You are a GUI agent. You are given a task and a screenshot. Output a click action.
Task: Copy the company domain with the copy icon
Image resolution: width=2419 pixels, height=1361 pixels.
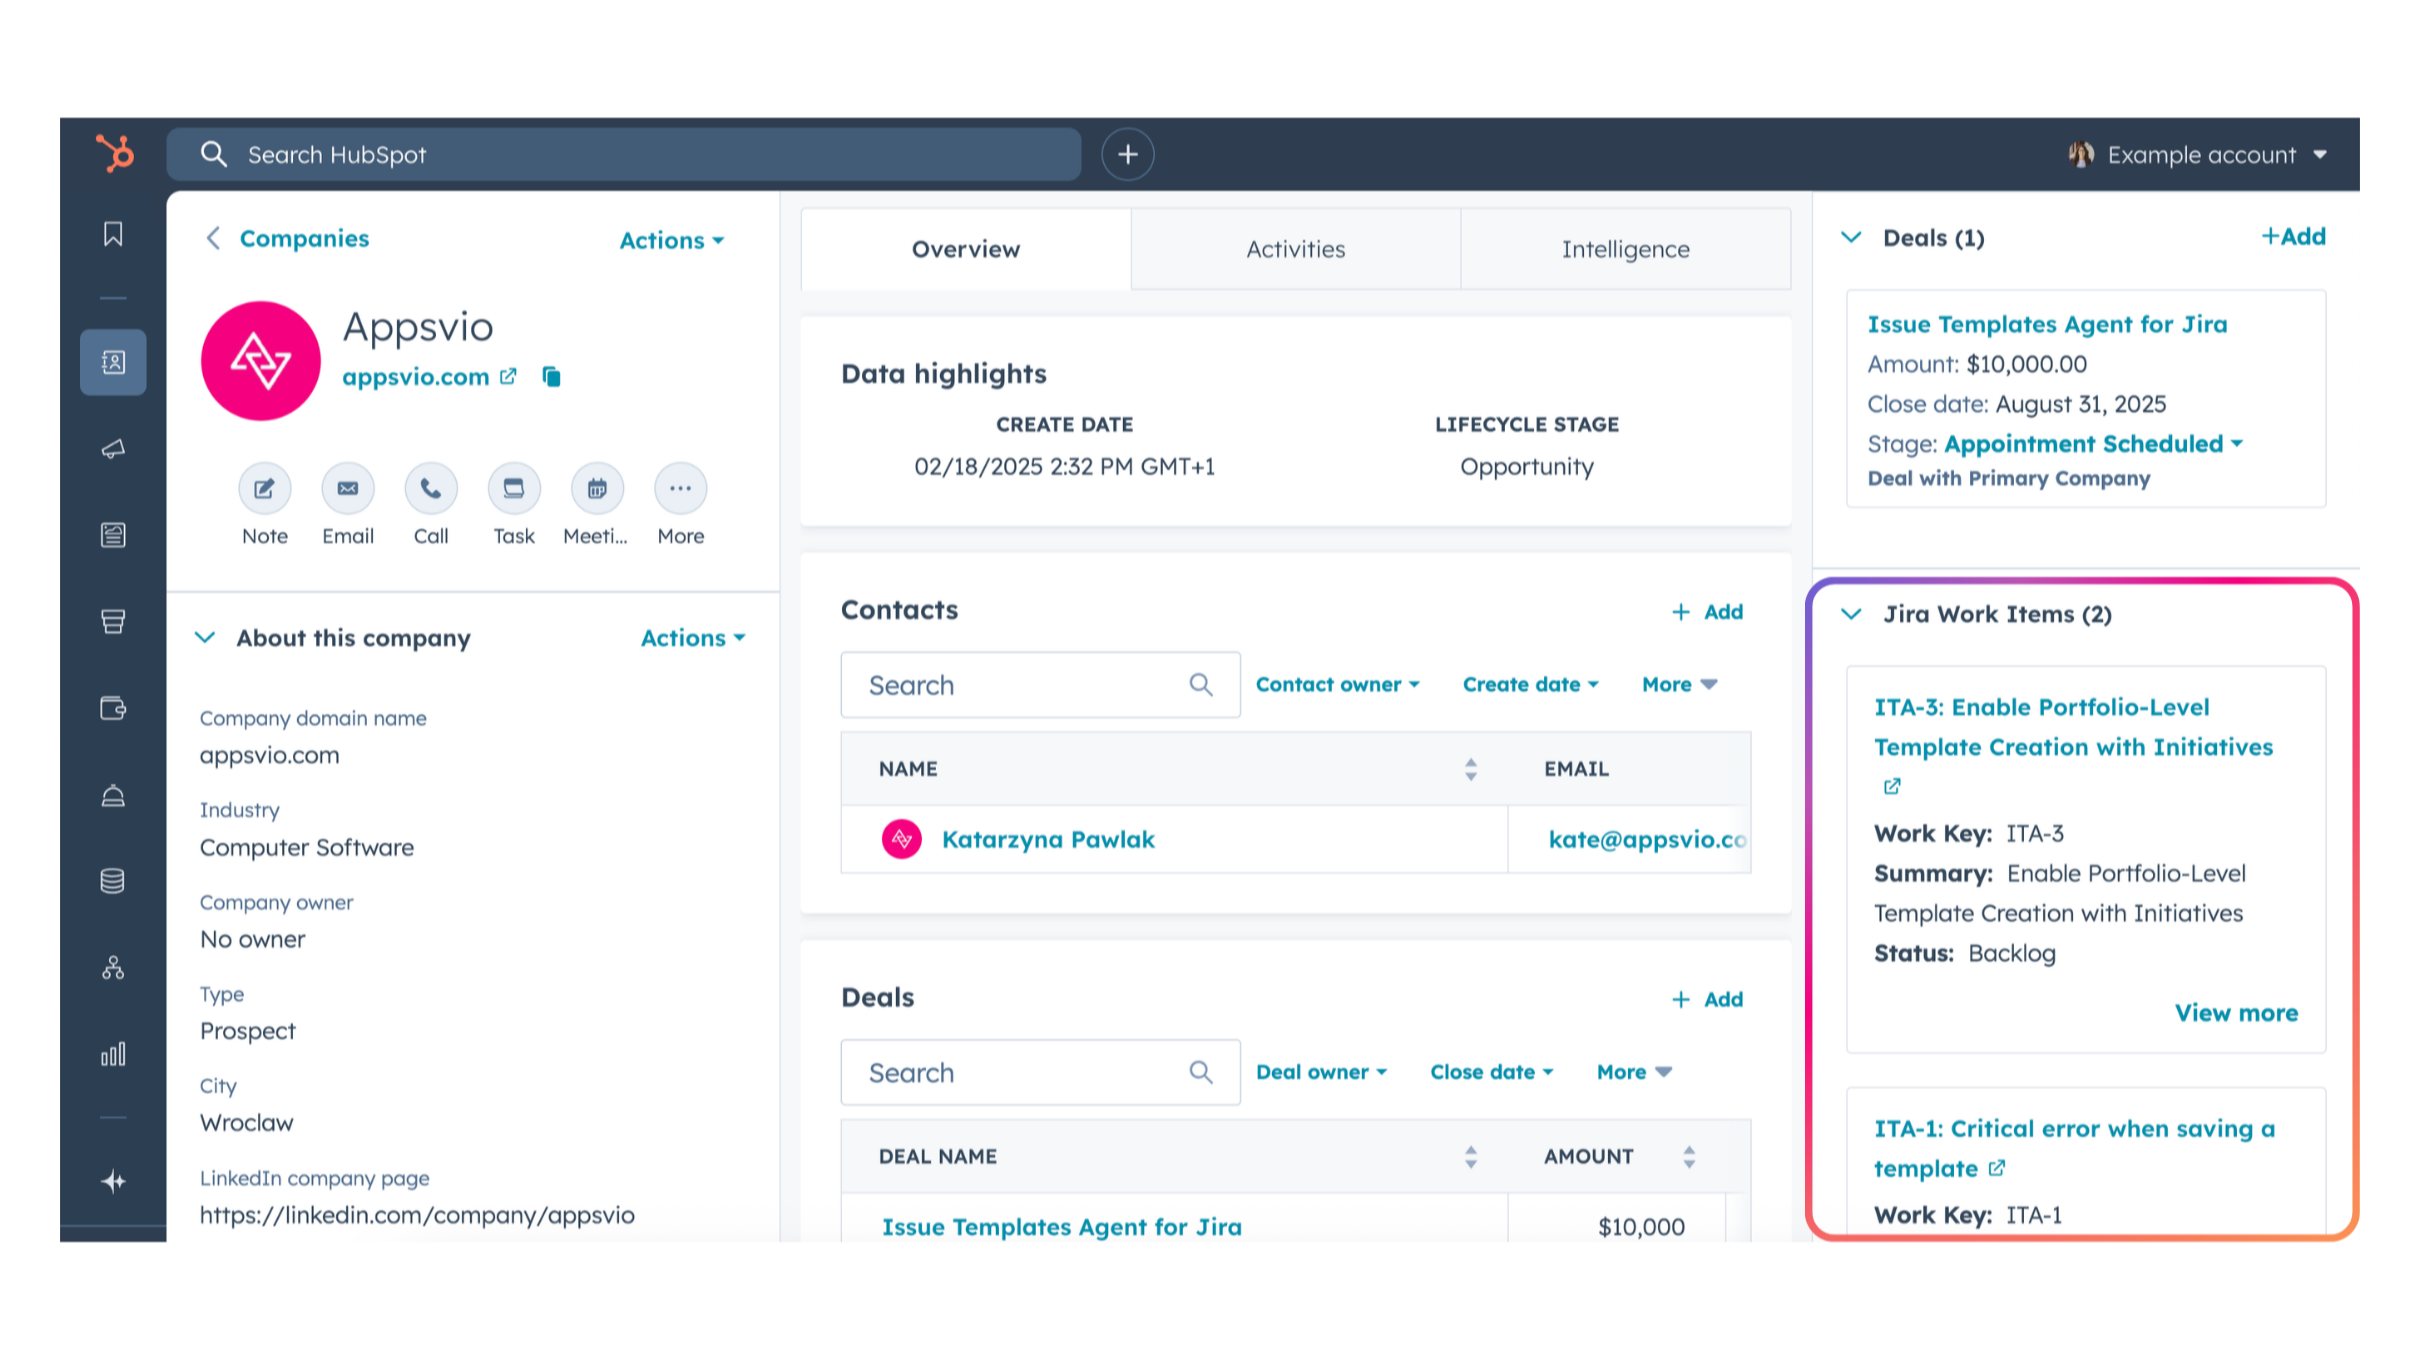(x=553, y=377)
